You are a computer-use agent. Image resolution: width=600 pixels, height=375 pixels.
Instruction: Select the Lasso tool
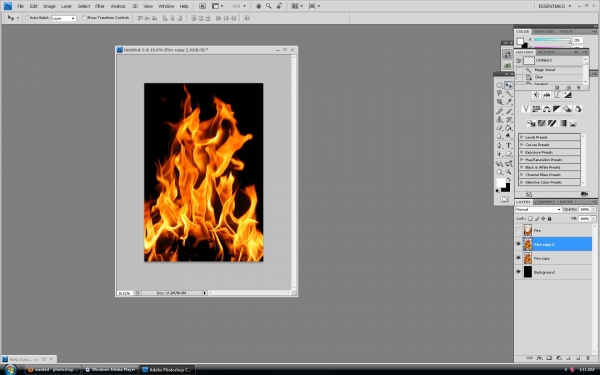pyautogui.click(x=499, y=93)
